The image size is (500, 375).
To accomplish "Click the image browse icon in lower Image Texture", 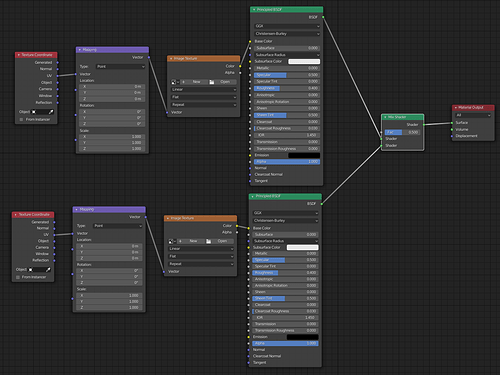I will pos(172,241).
